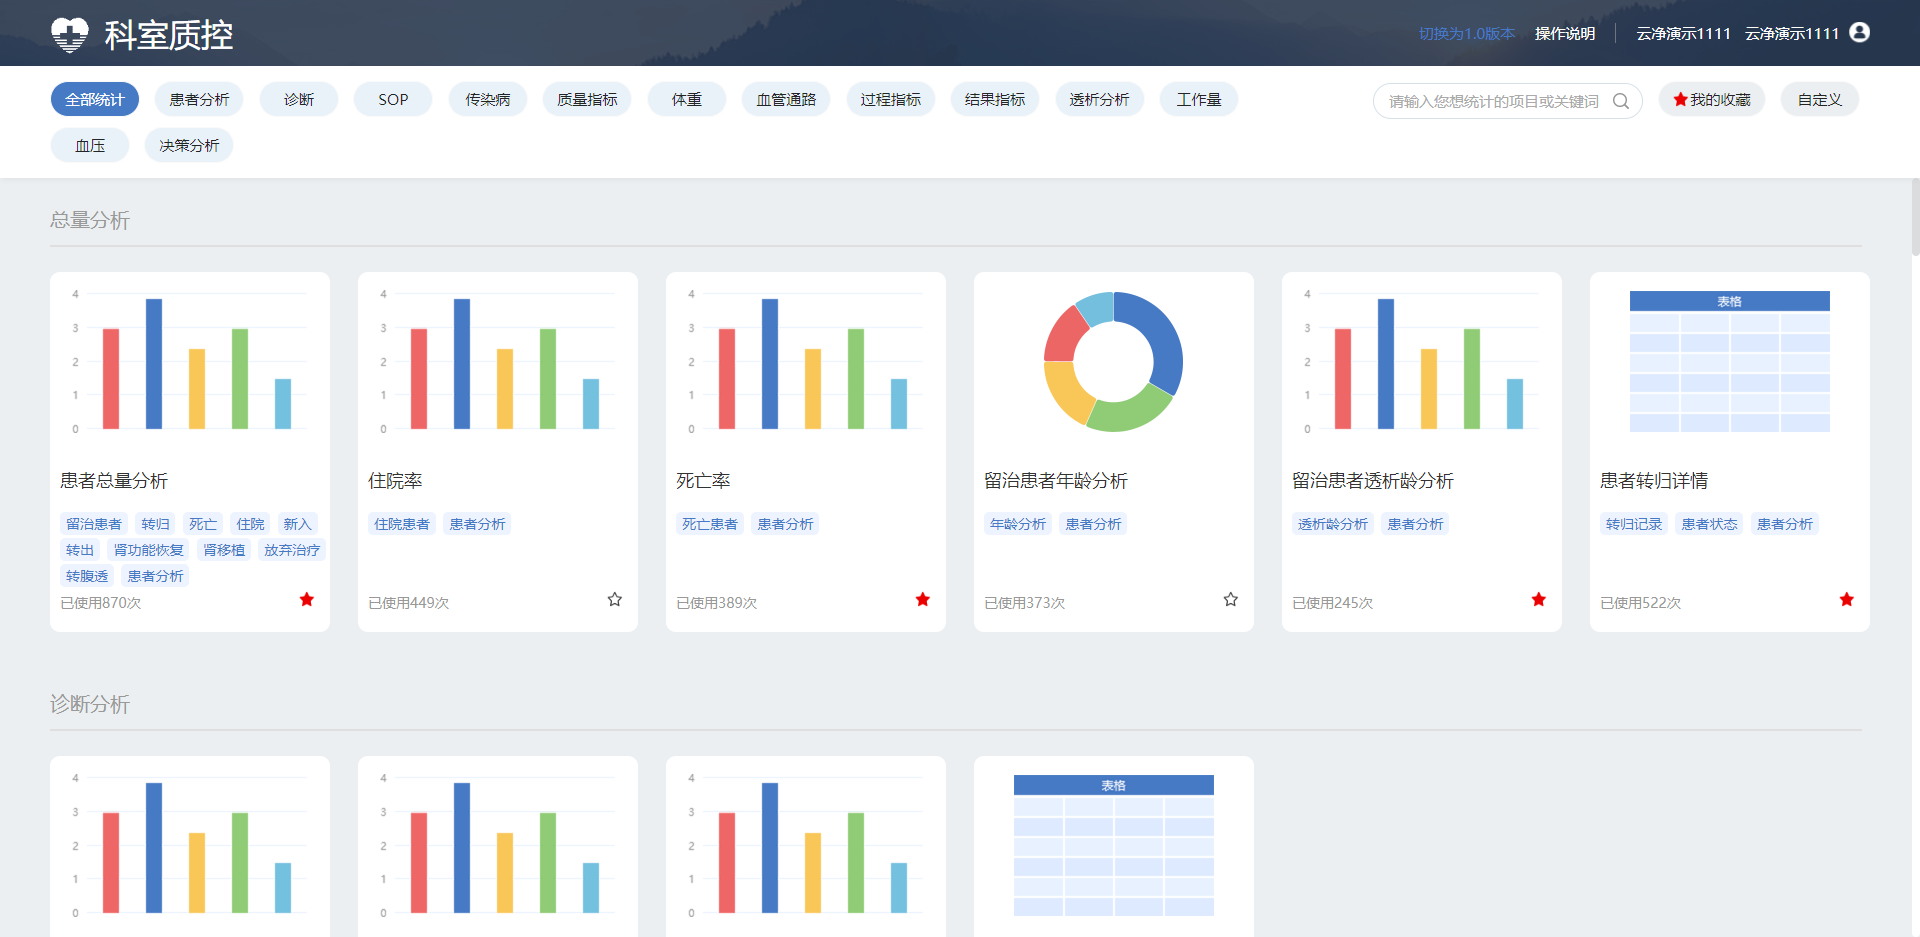Select the 死亡患者 tag
The width and height of the screenshot is (1920, 937).
point(710,524)
